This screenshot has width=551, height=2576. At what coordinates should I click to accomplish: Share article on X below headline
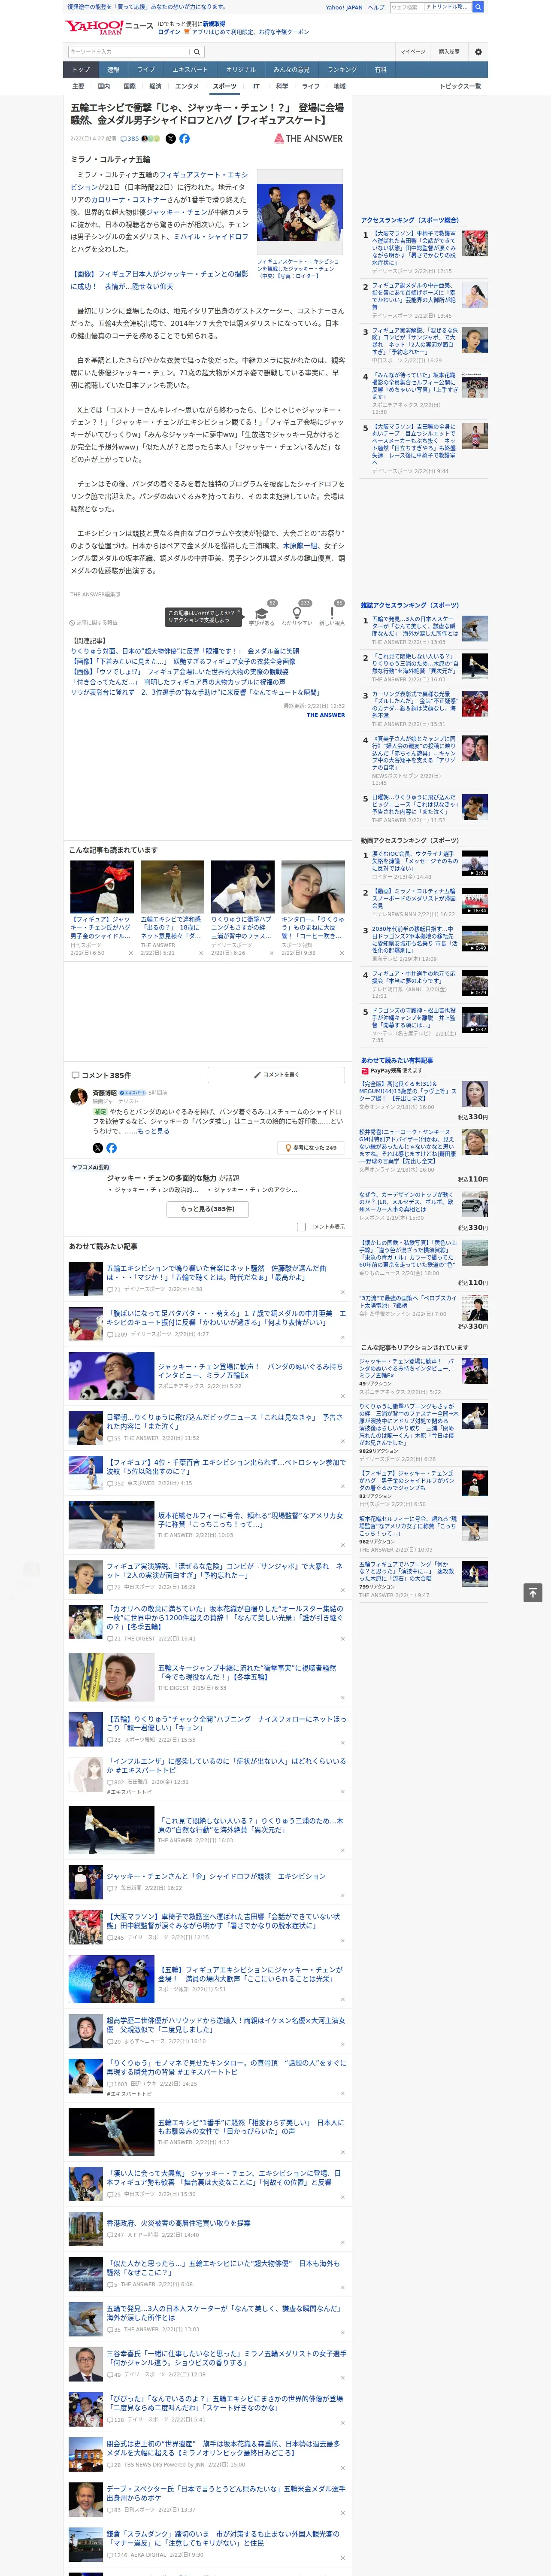[x=170, y=139]
